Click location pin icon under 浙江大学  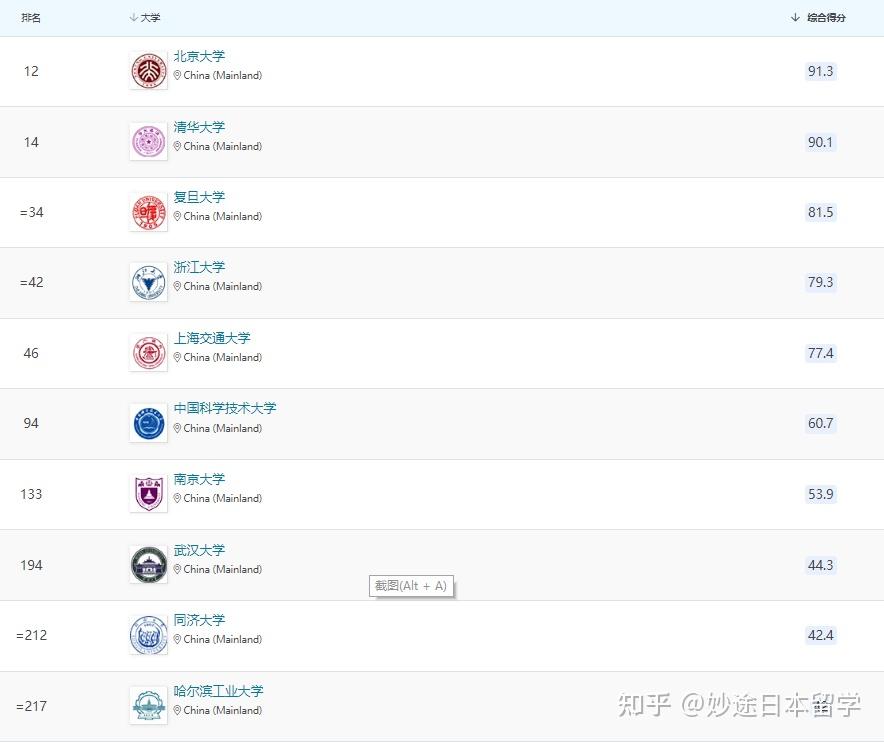(177, 286)
